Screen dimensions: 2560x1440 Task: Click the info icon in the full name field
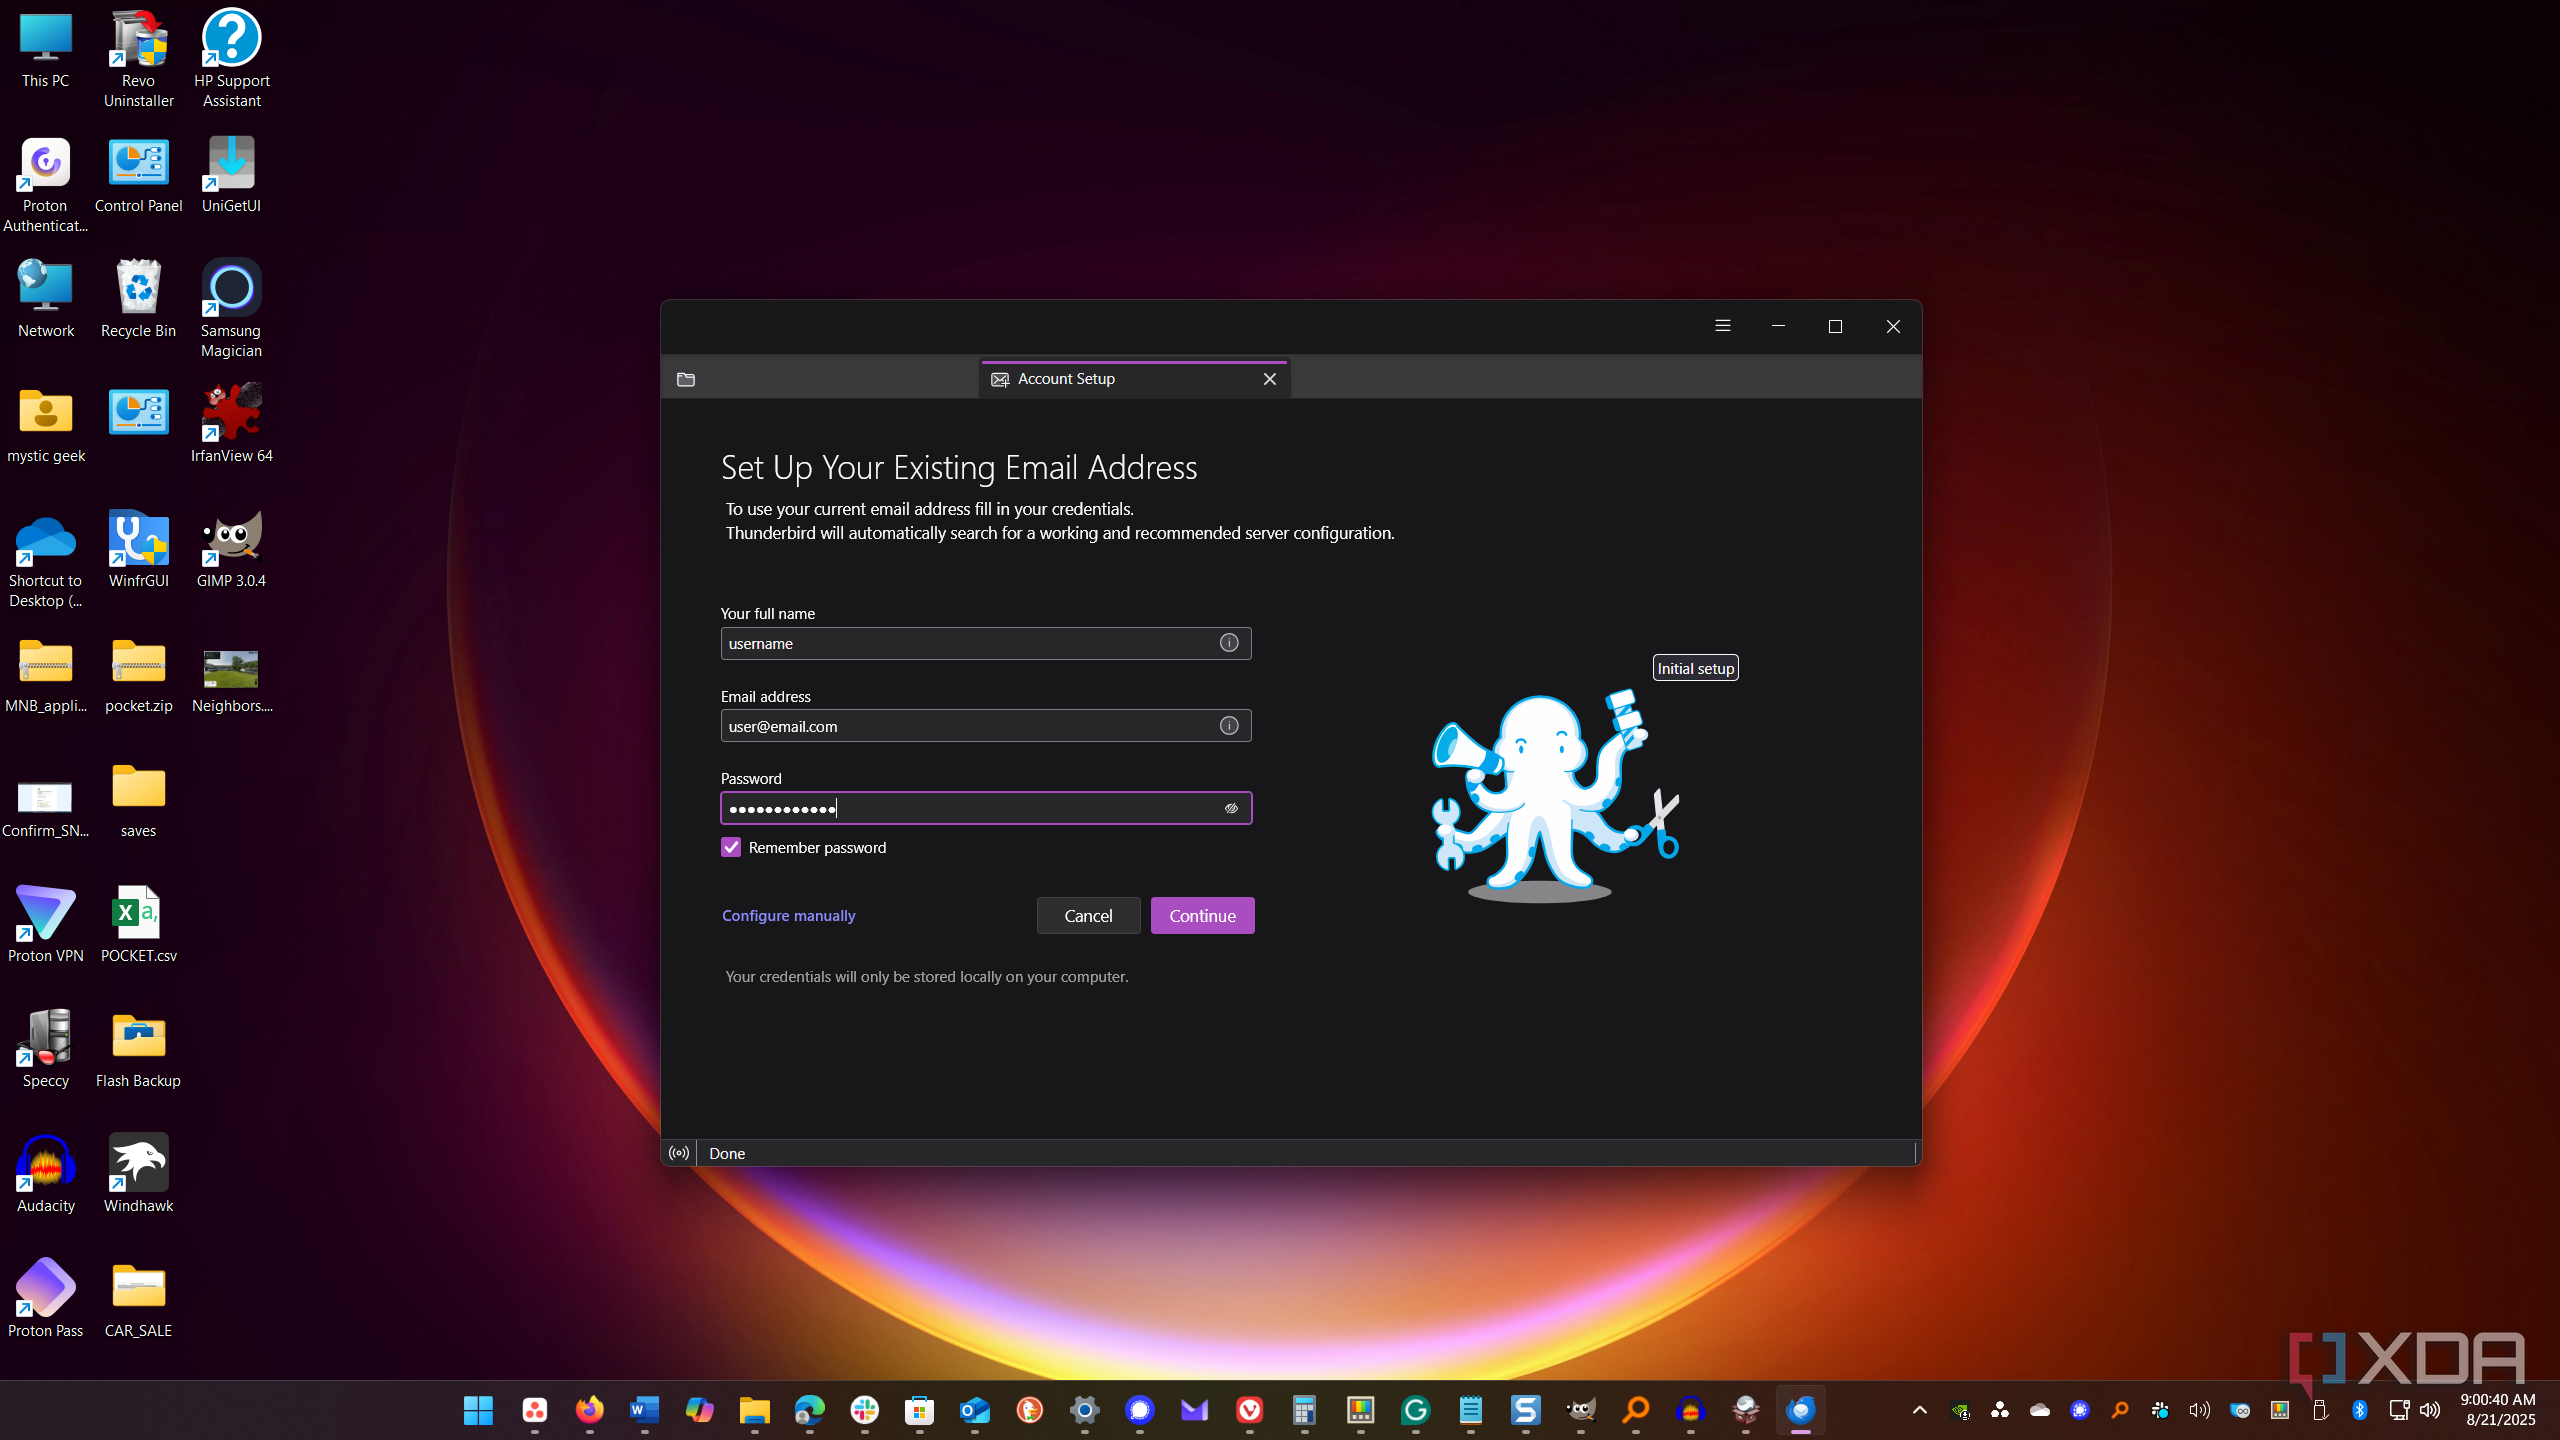1229,643
